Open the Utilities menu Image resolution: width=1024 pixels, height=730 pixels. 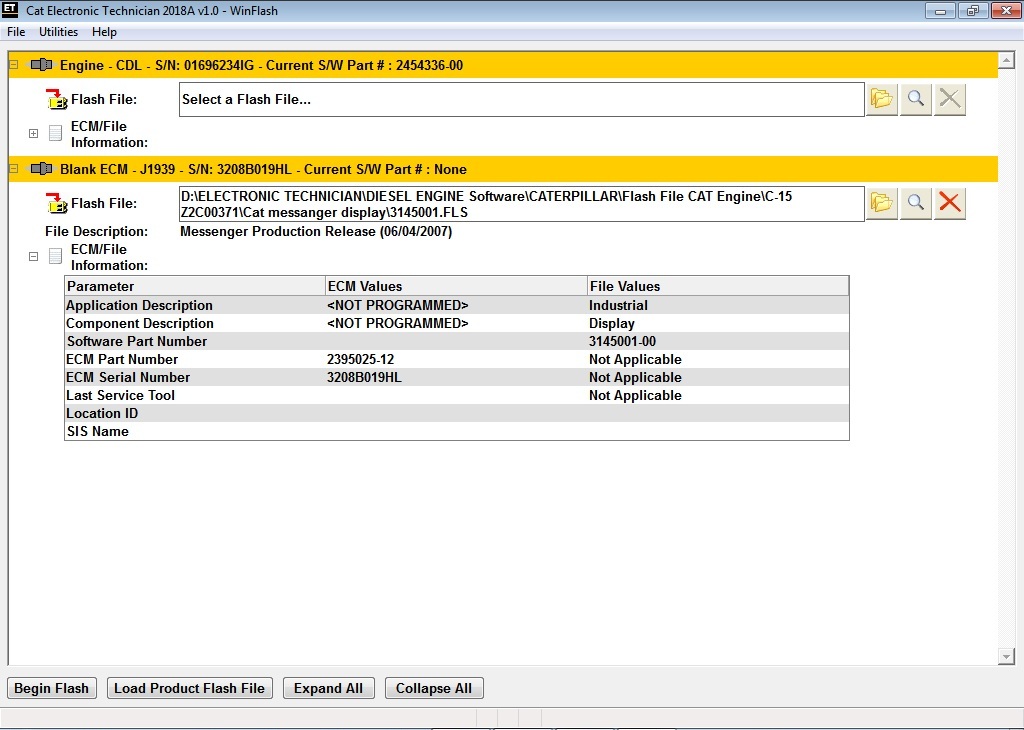pos(58,32)
